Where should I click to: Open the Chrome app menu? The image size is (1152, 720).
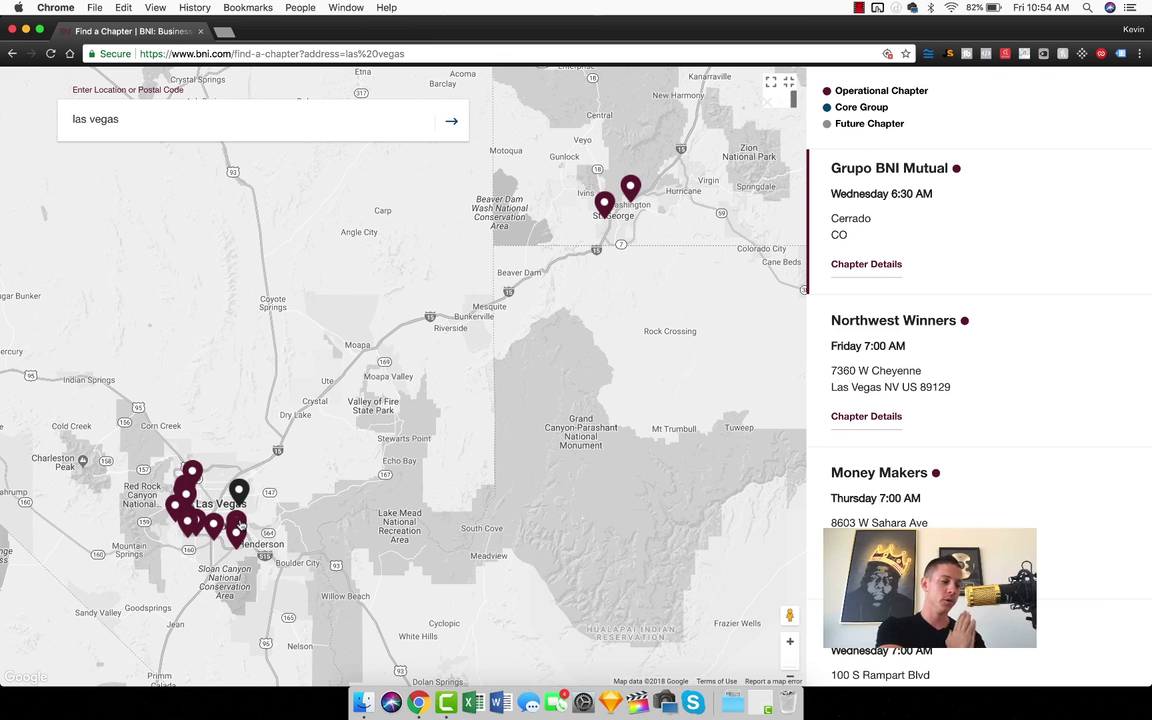56,7
